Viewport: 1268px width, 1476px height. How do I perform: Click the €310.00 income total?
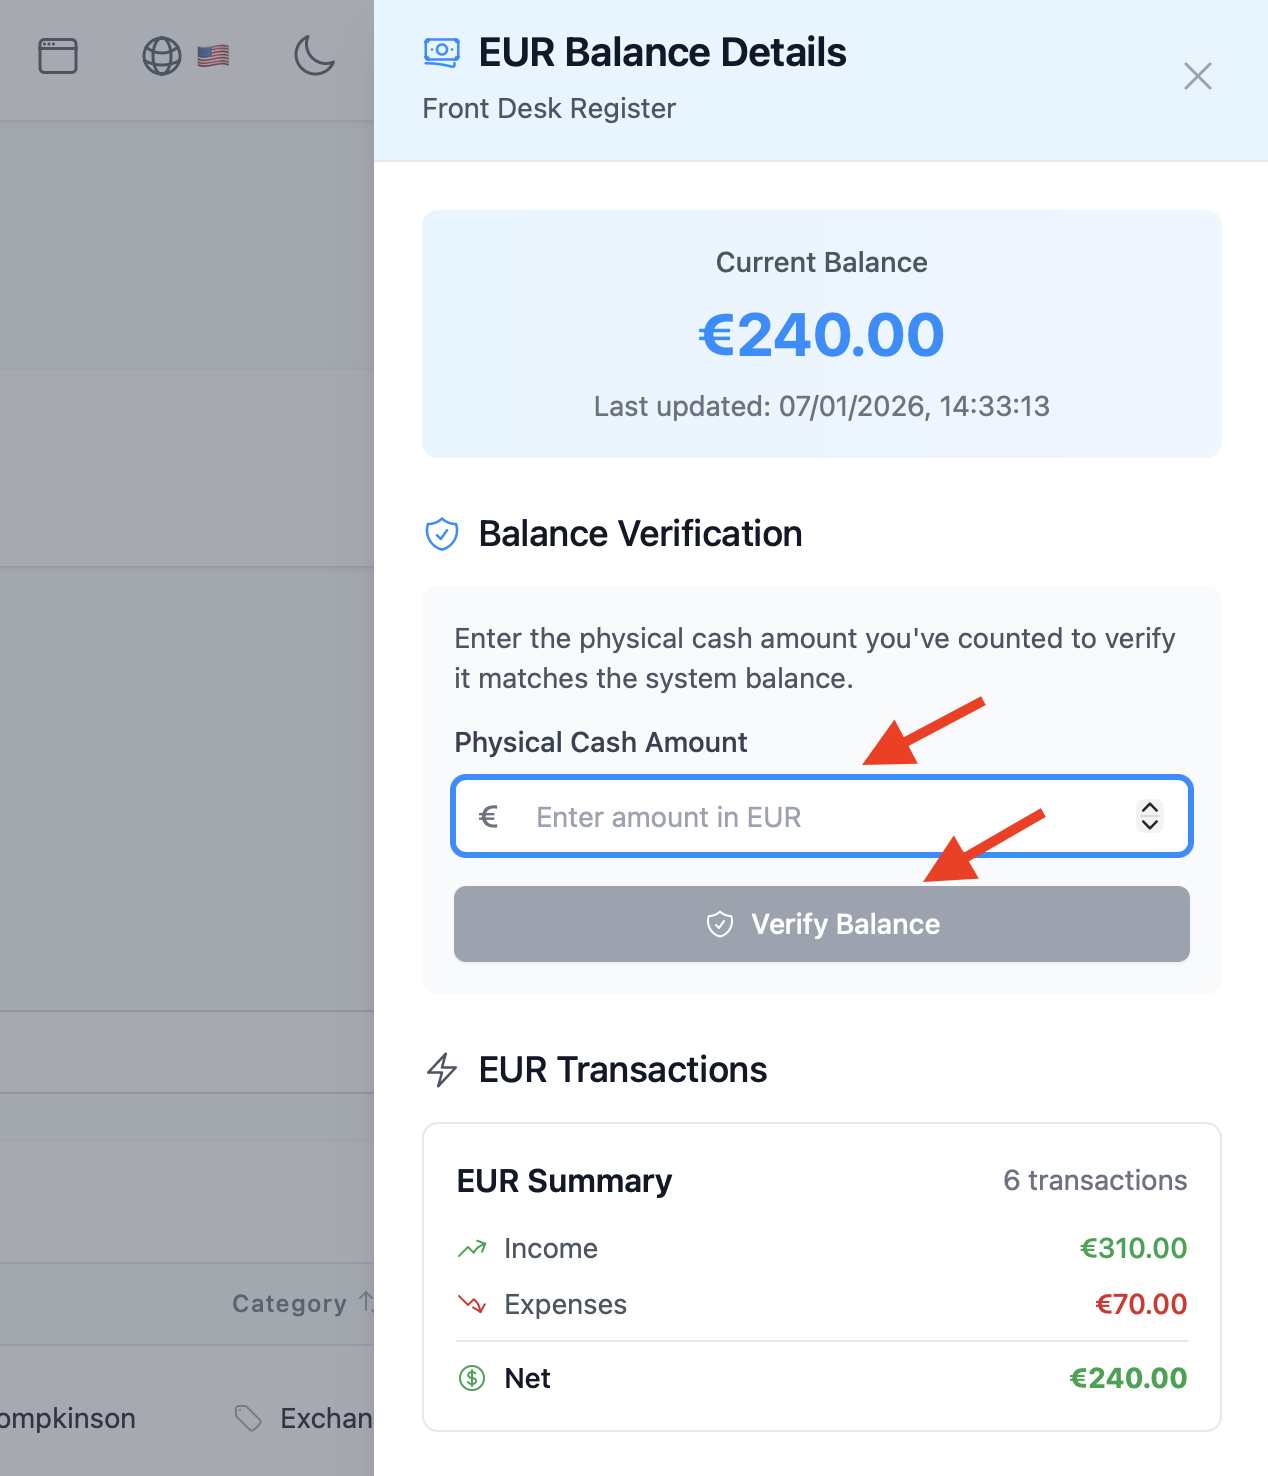pyautogui.click(x=1133, y=1248)
